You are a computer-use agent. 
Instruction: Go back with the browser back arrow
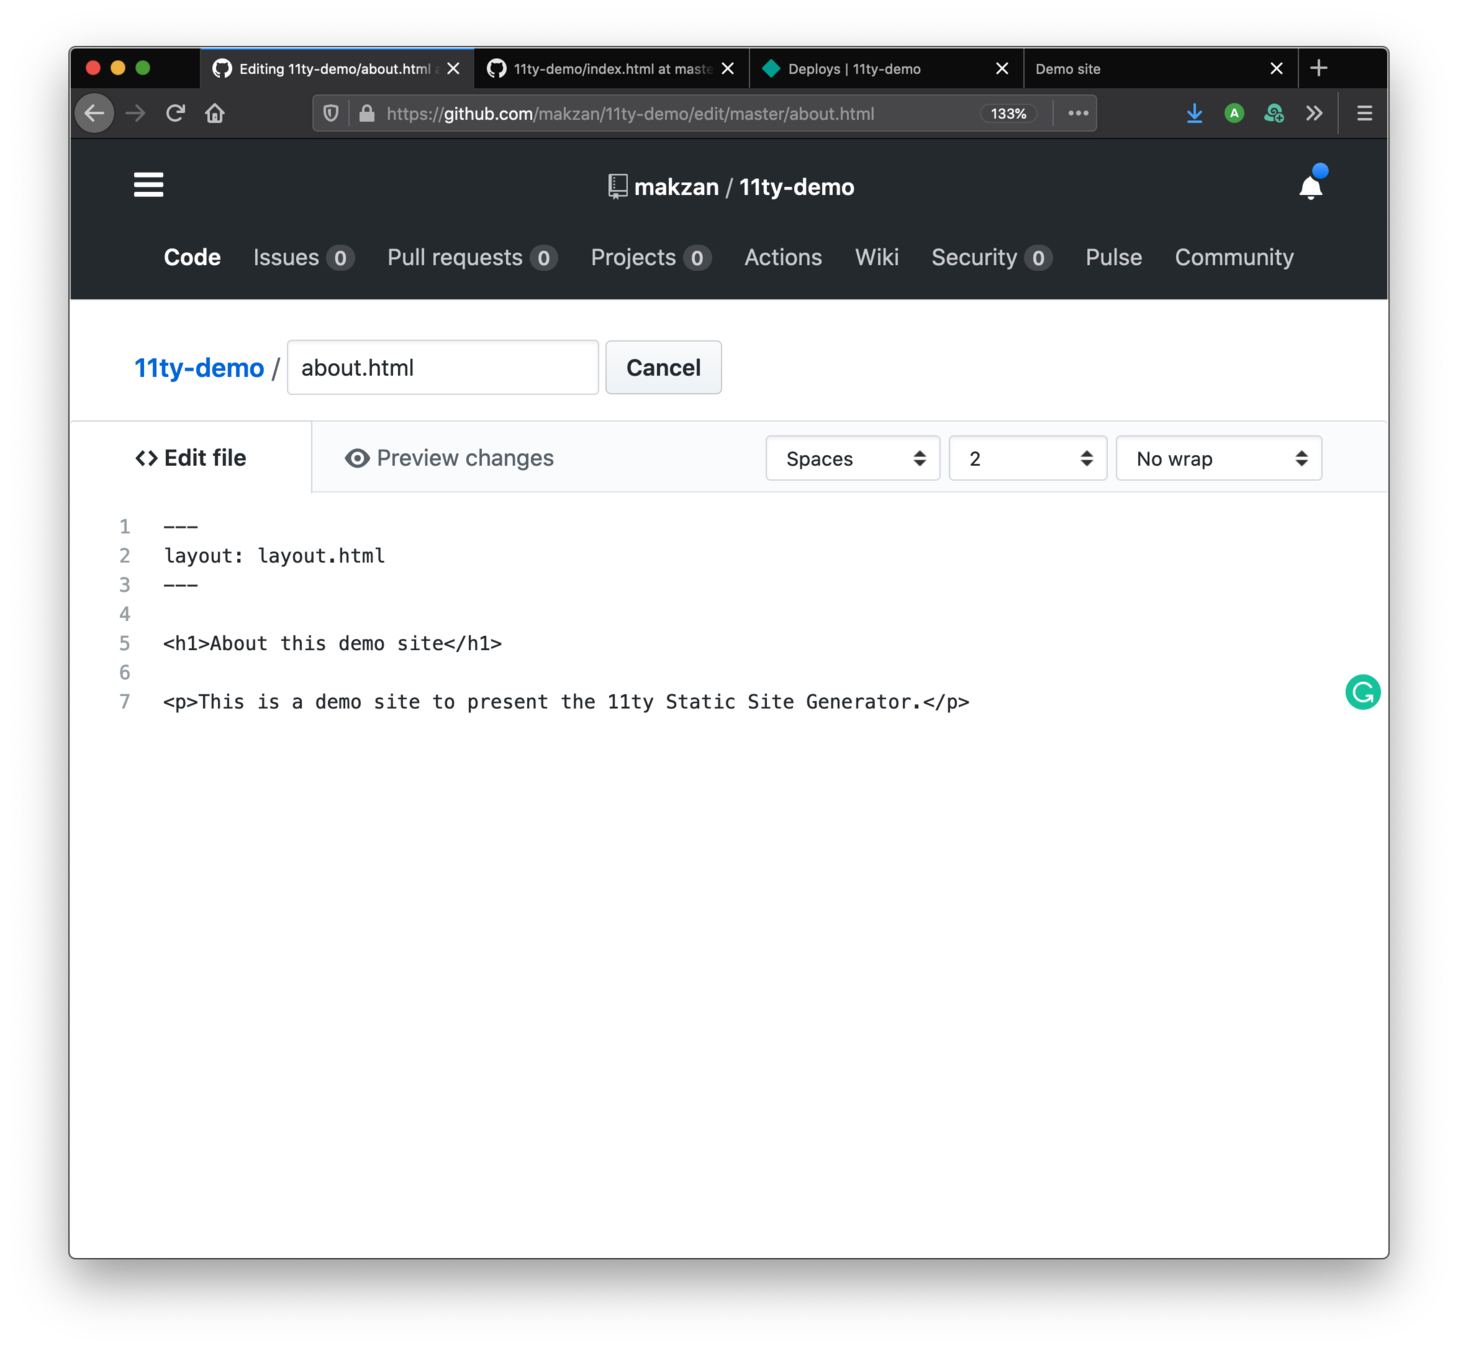pyautogui.click(x=95, y=113)
